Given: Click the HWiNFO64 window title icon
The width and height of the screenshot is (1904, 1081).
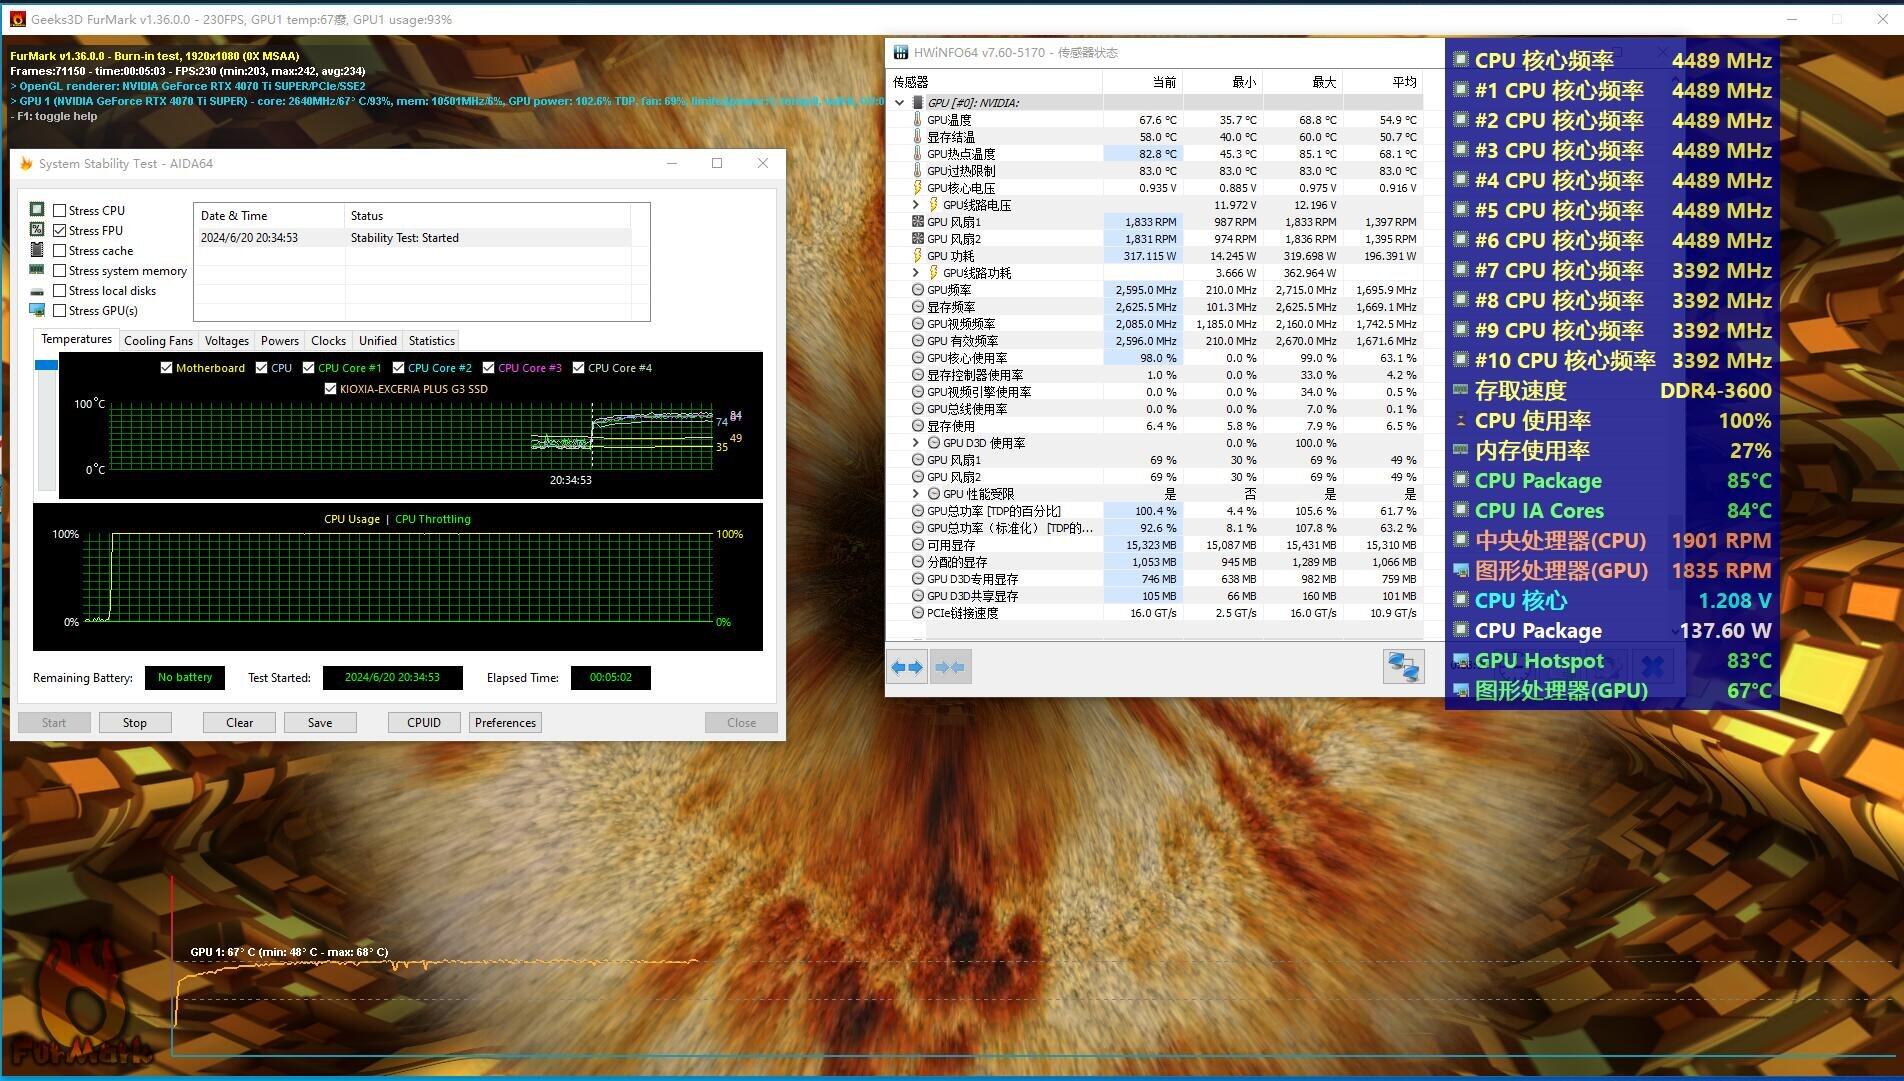Looking at the screenshot, I should tap(900, 52).
